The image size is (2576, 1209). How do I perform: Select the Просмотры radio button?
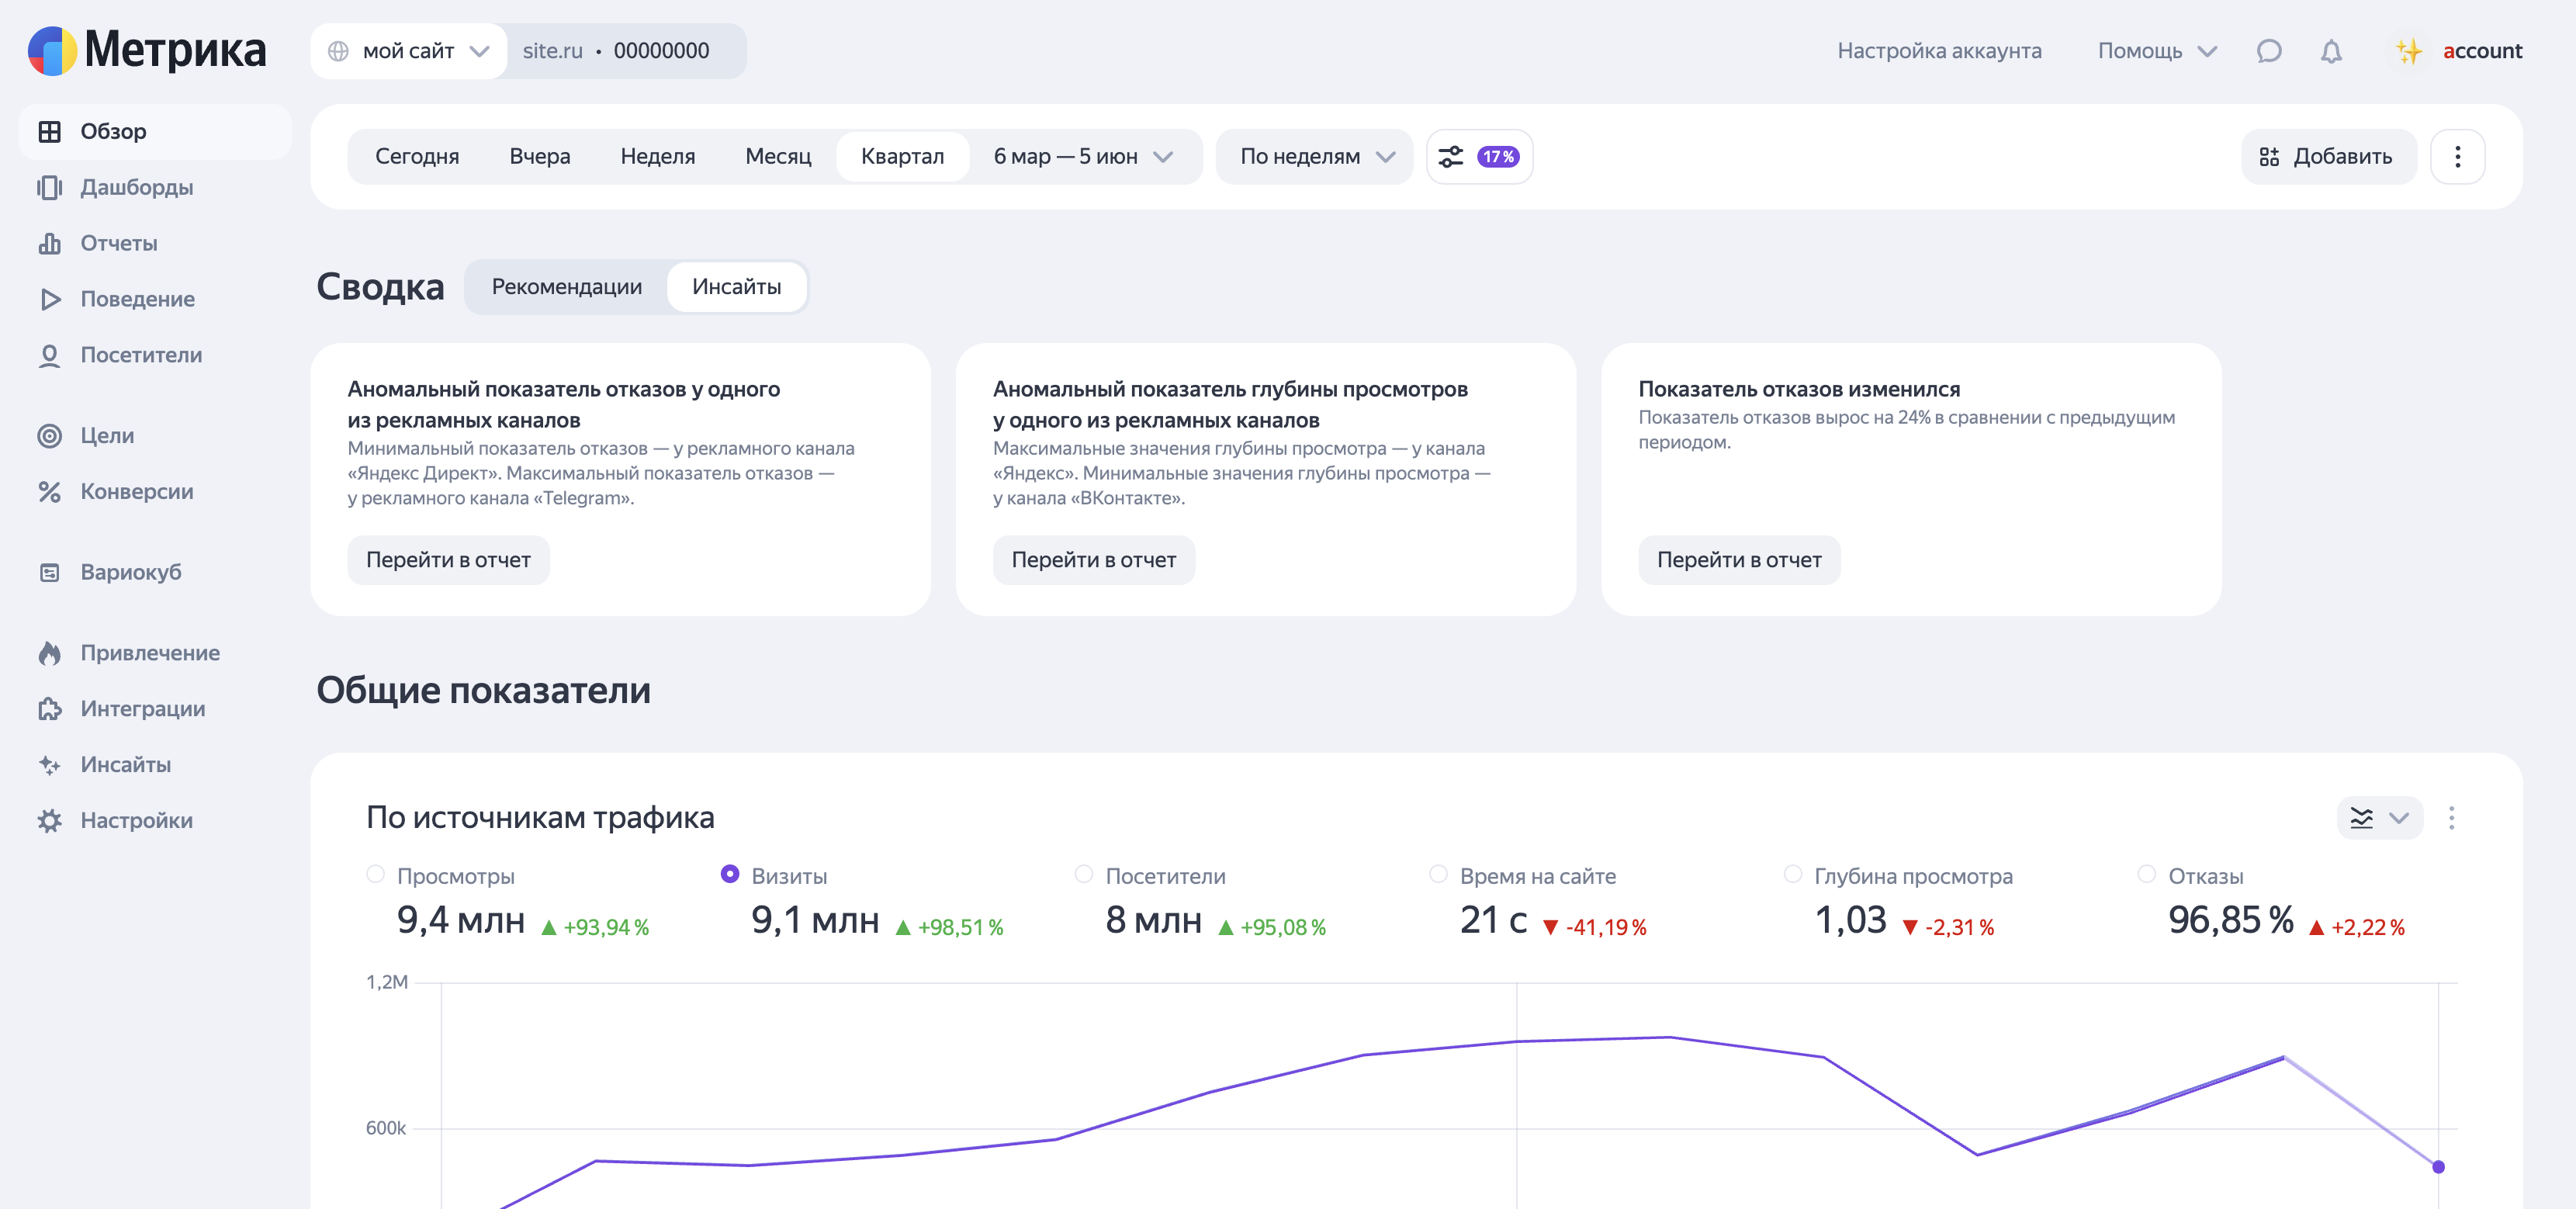pyautogui.click(x=375, y=874)
